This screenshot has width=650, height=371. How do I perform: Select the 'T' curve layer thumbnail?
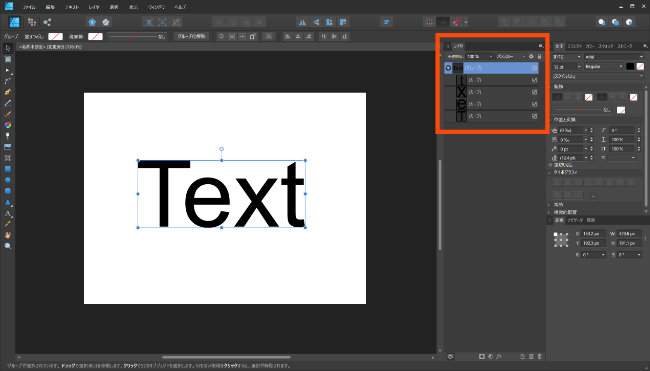pyautogui.click(x=461, y=116)
